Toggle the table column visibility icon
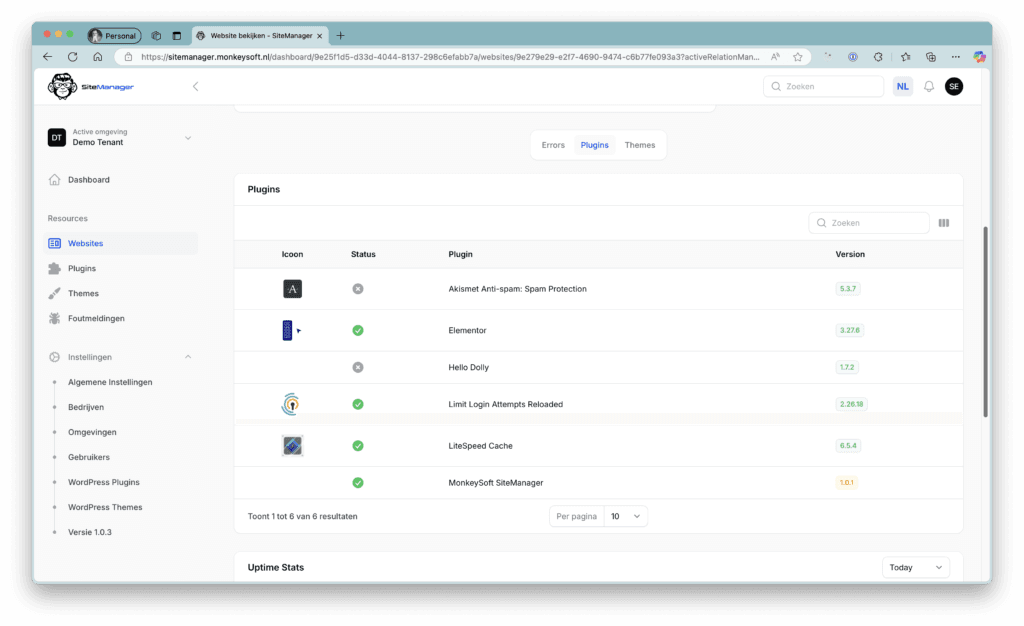This screenshot has height=626, width=1024. (x=943, y=223)
